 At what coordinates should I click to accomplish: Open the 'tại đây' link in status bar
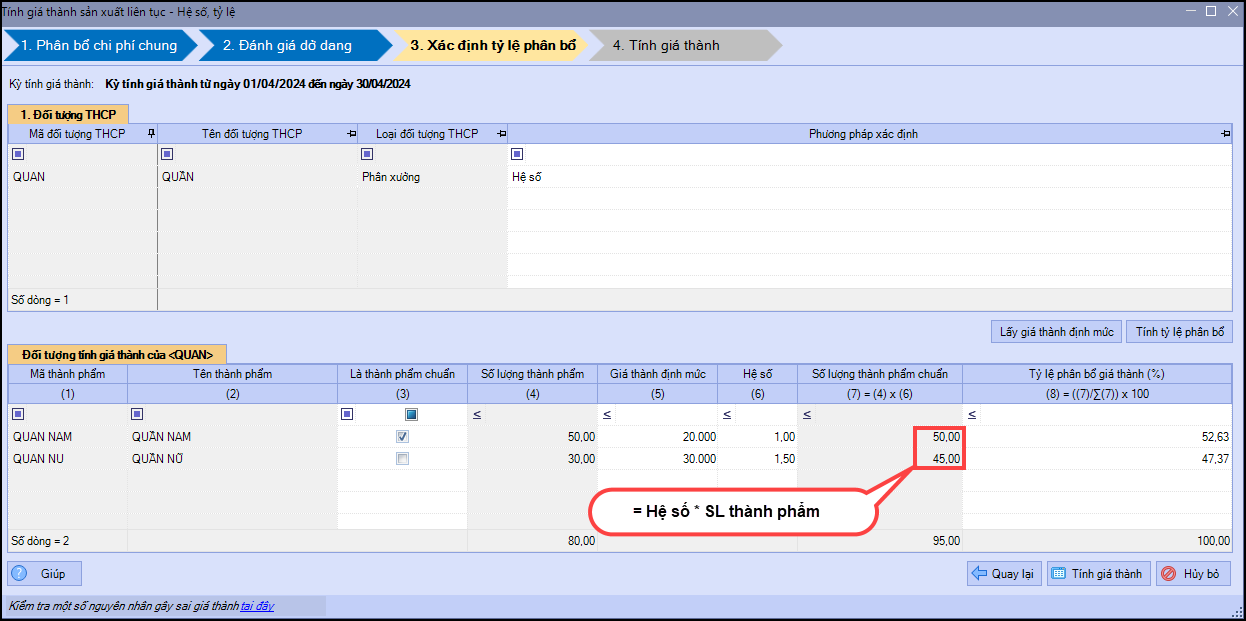pyautogui.click(x=257, y=606)
